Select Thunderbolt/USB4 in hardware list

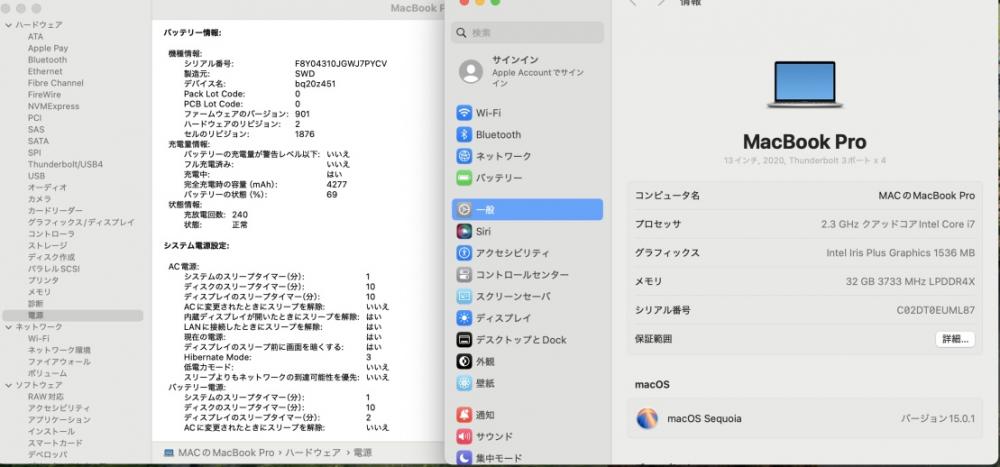point(65,165)
